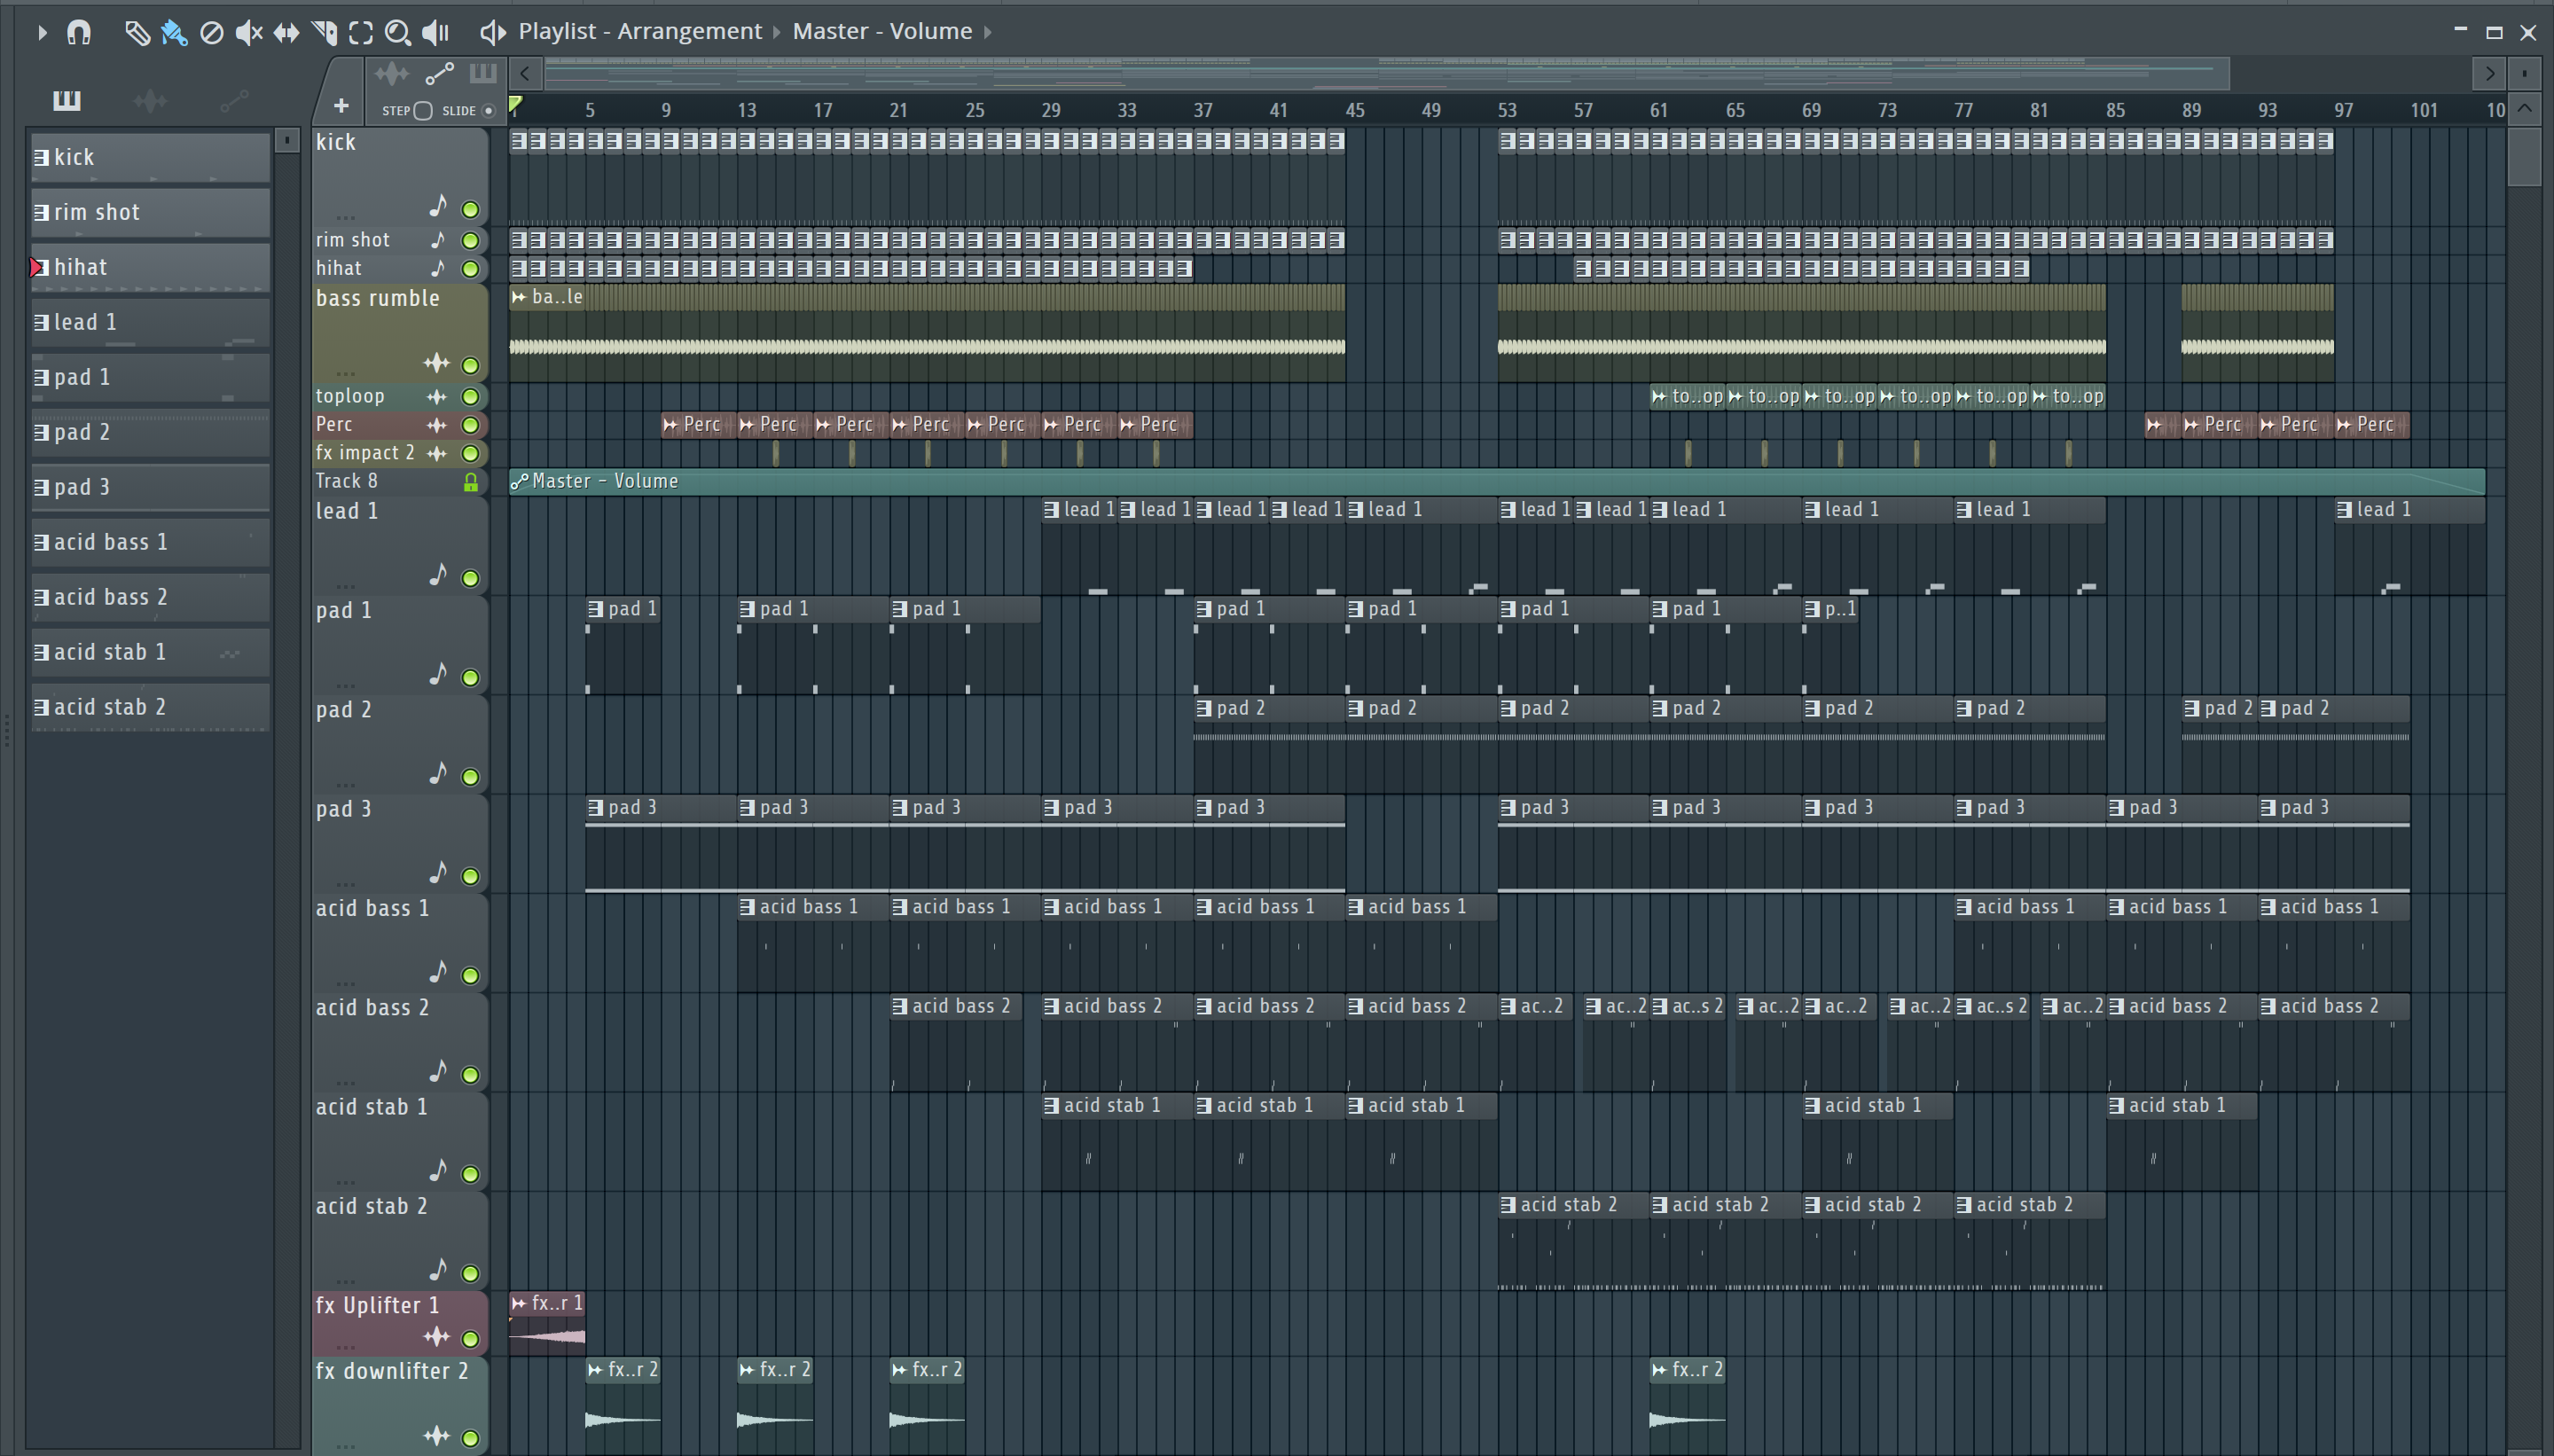Click the note icon on kick track

[438, 206]
